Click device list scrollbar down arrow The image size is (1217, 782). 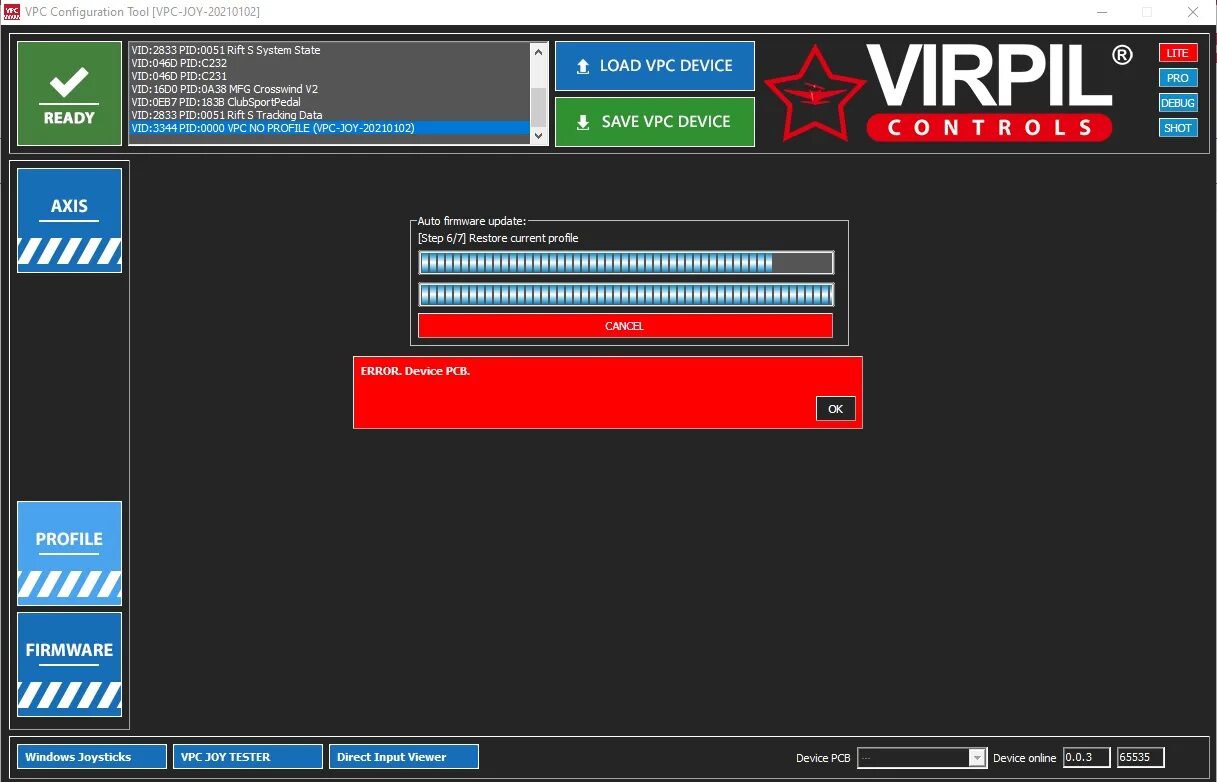tap(539, 135)
